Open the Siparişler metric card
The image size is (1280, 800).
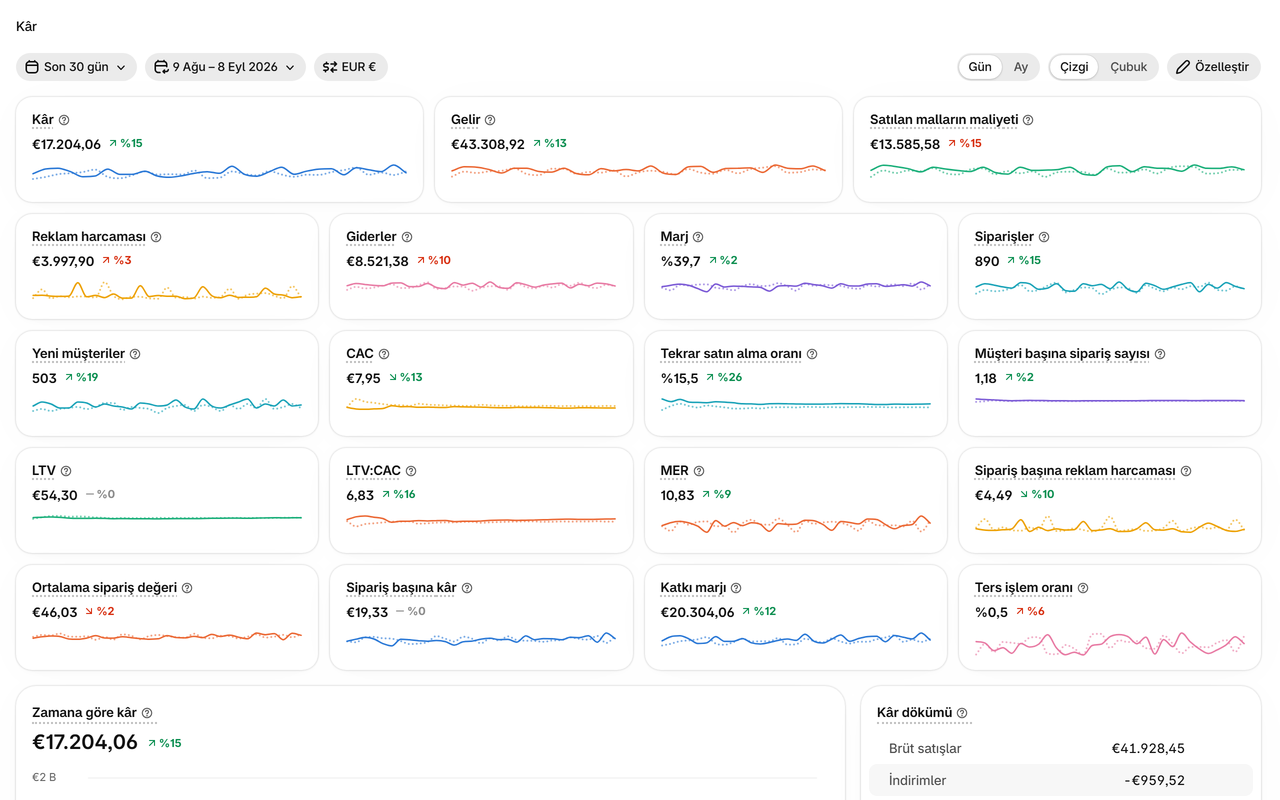[1110, 266]
